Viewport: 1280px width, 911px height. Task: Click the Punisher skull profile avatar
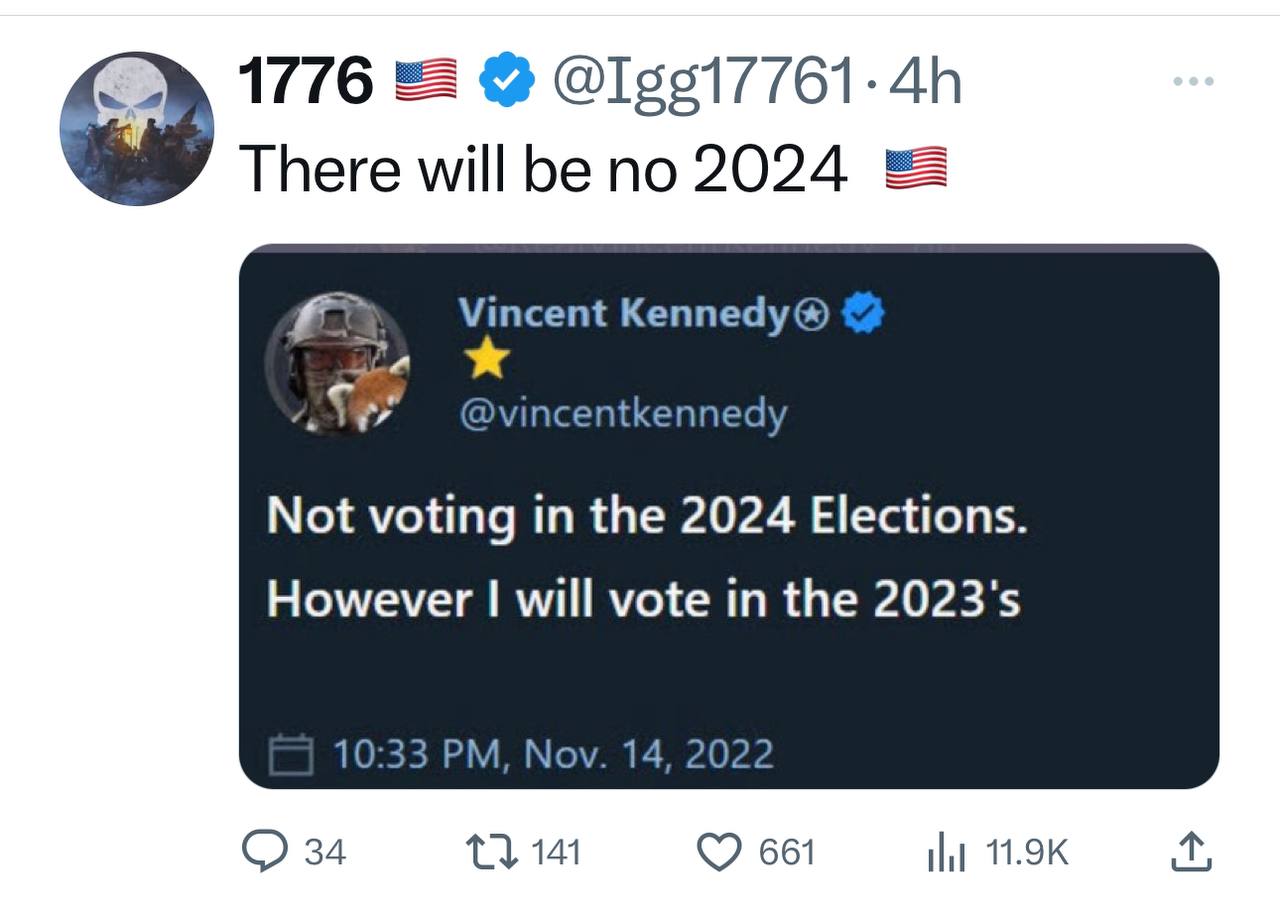coord(137,129)
